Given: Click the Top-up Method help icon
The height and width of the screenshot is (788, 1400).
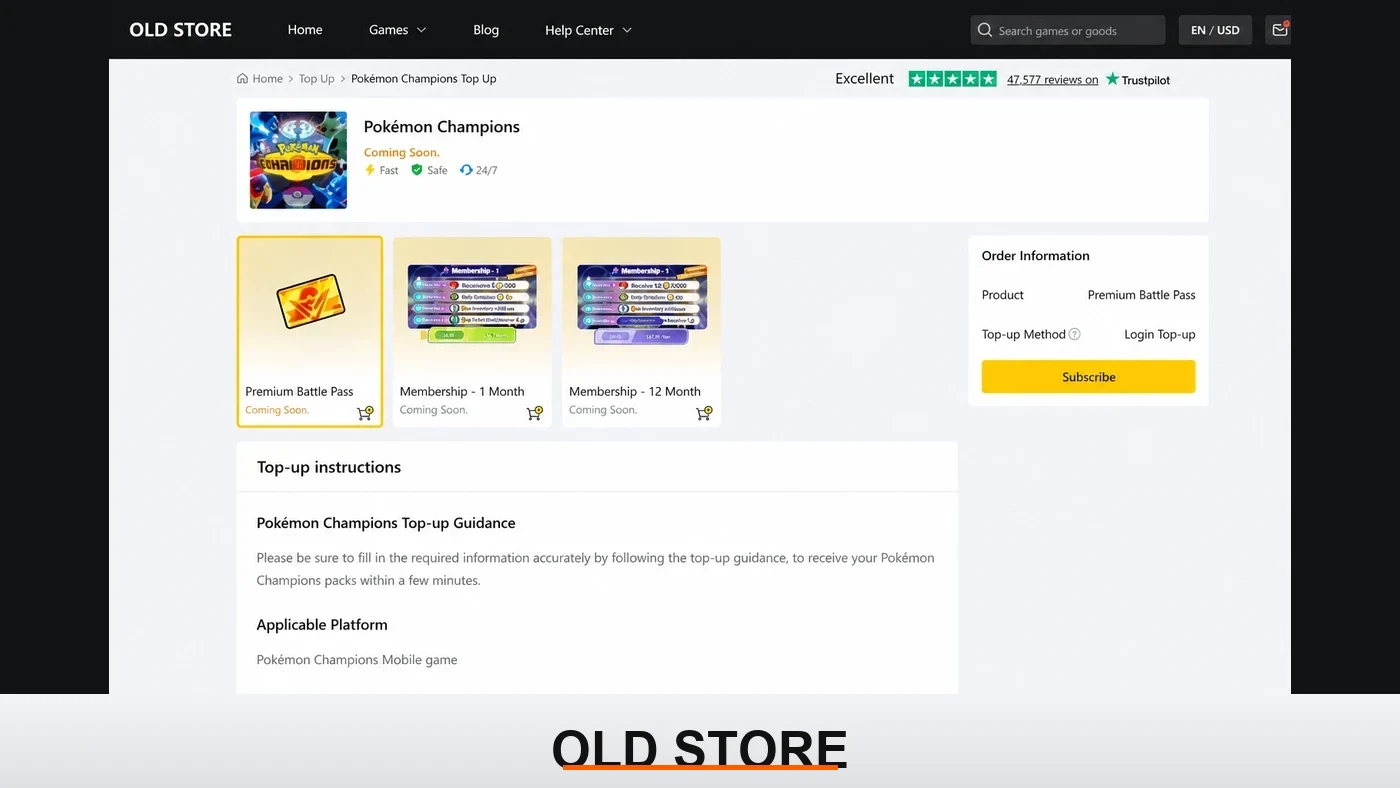Looking at the screenshot, I should [x=1075, y=334].
